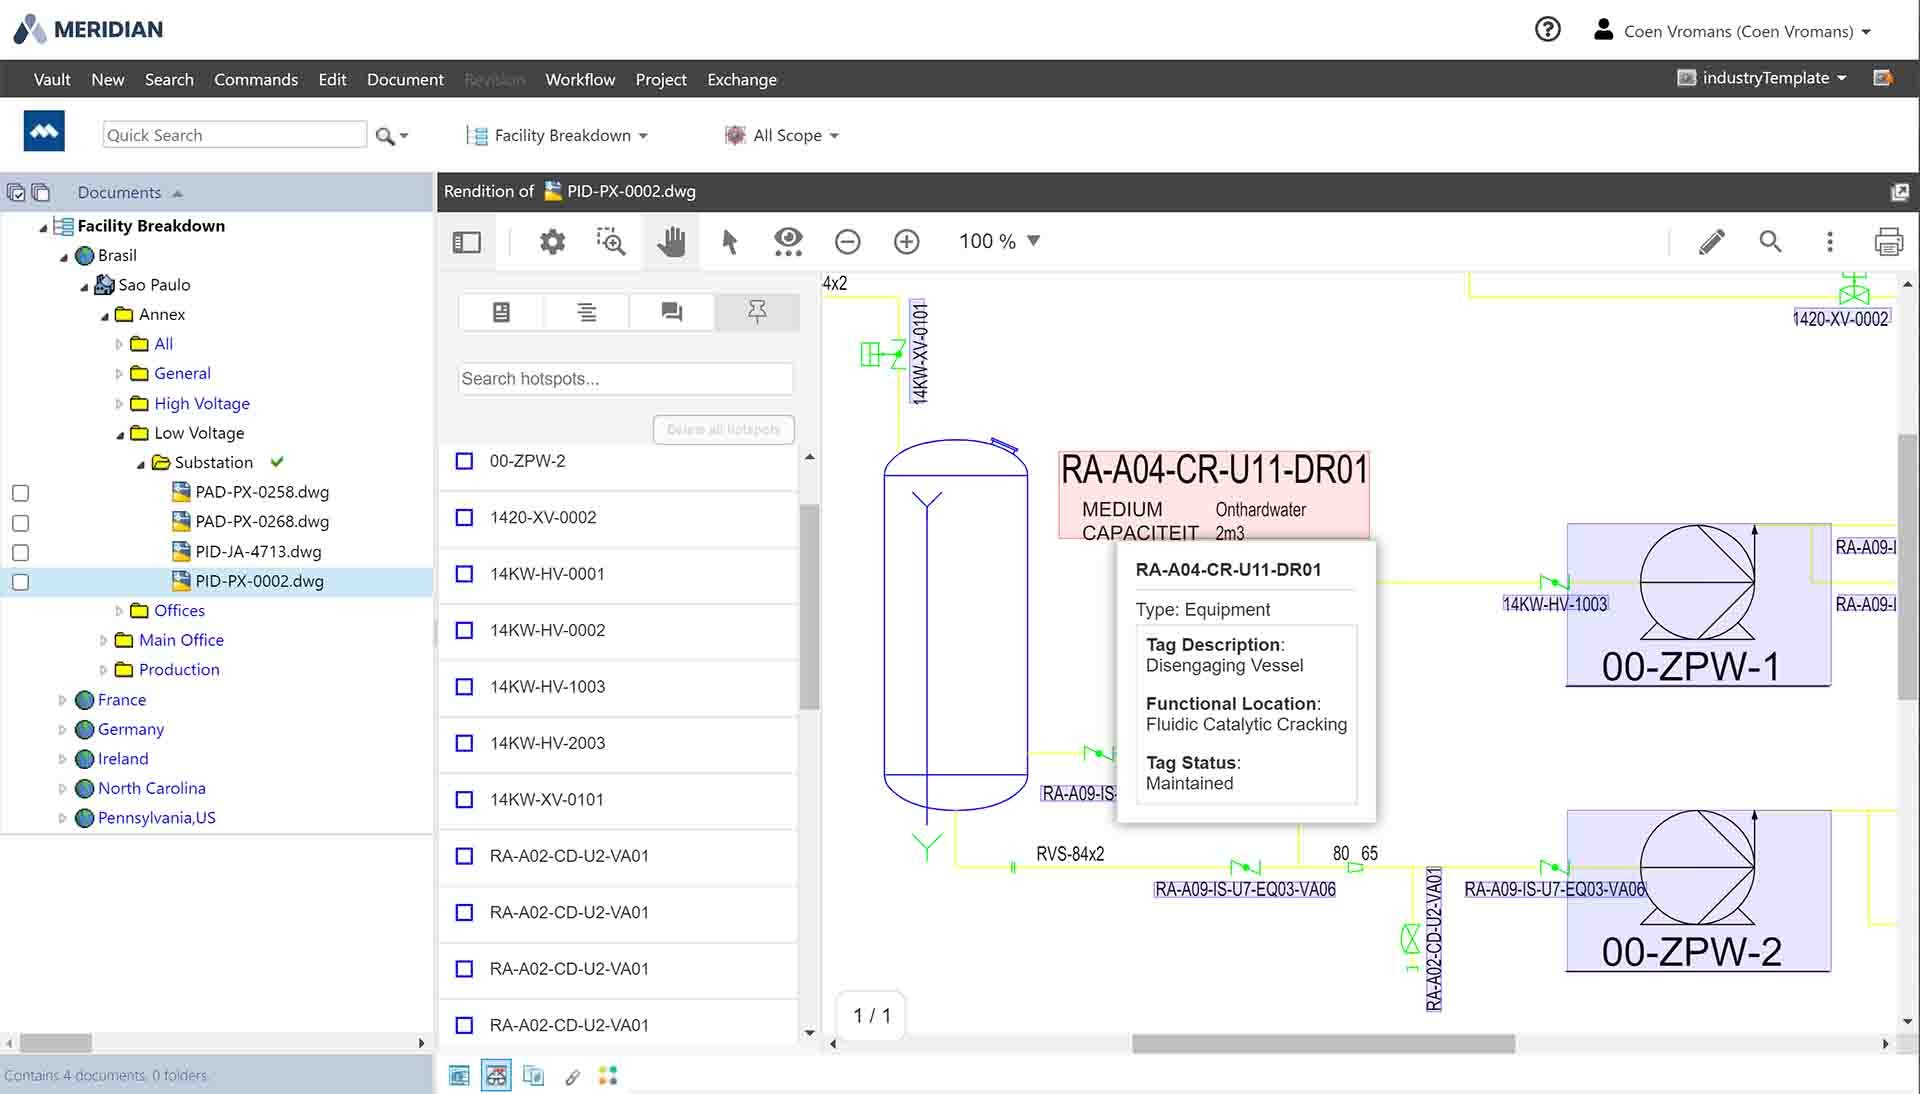Open the Workflow menu
Viewport: 1920px width, 1094px height.
580,79
